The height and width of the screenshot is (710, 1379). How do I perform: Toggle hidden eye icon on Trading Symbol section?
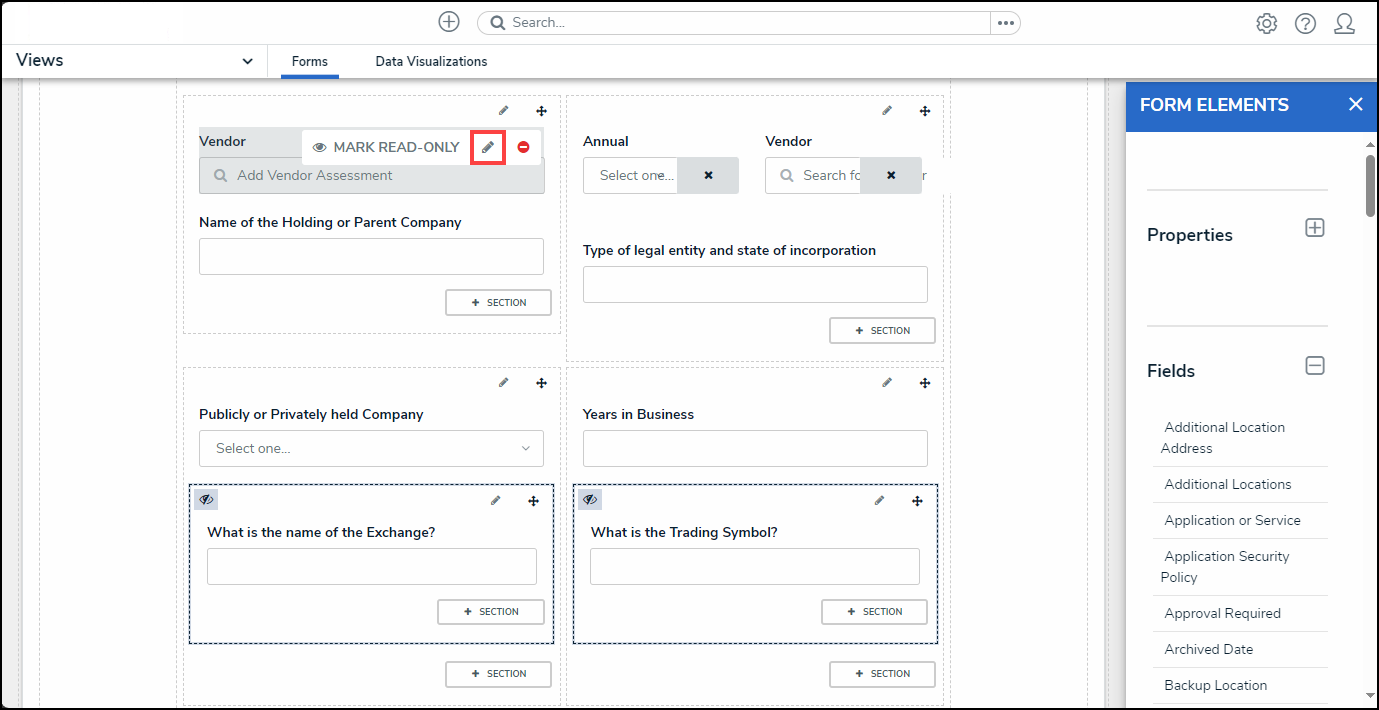(x=590, y=499)
